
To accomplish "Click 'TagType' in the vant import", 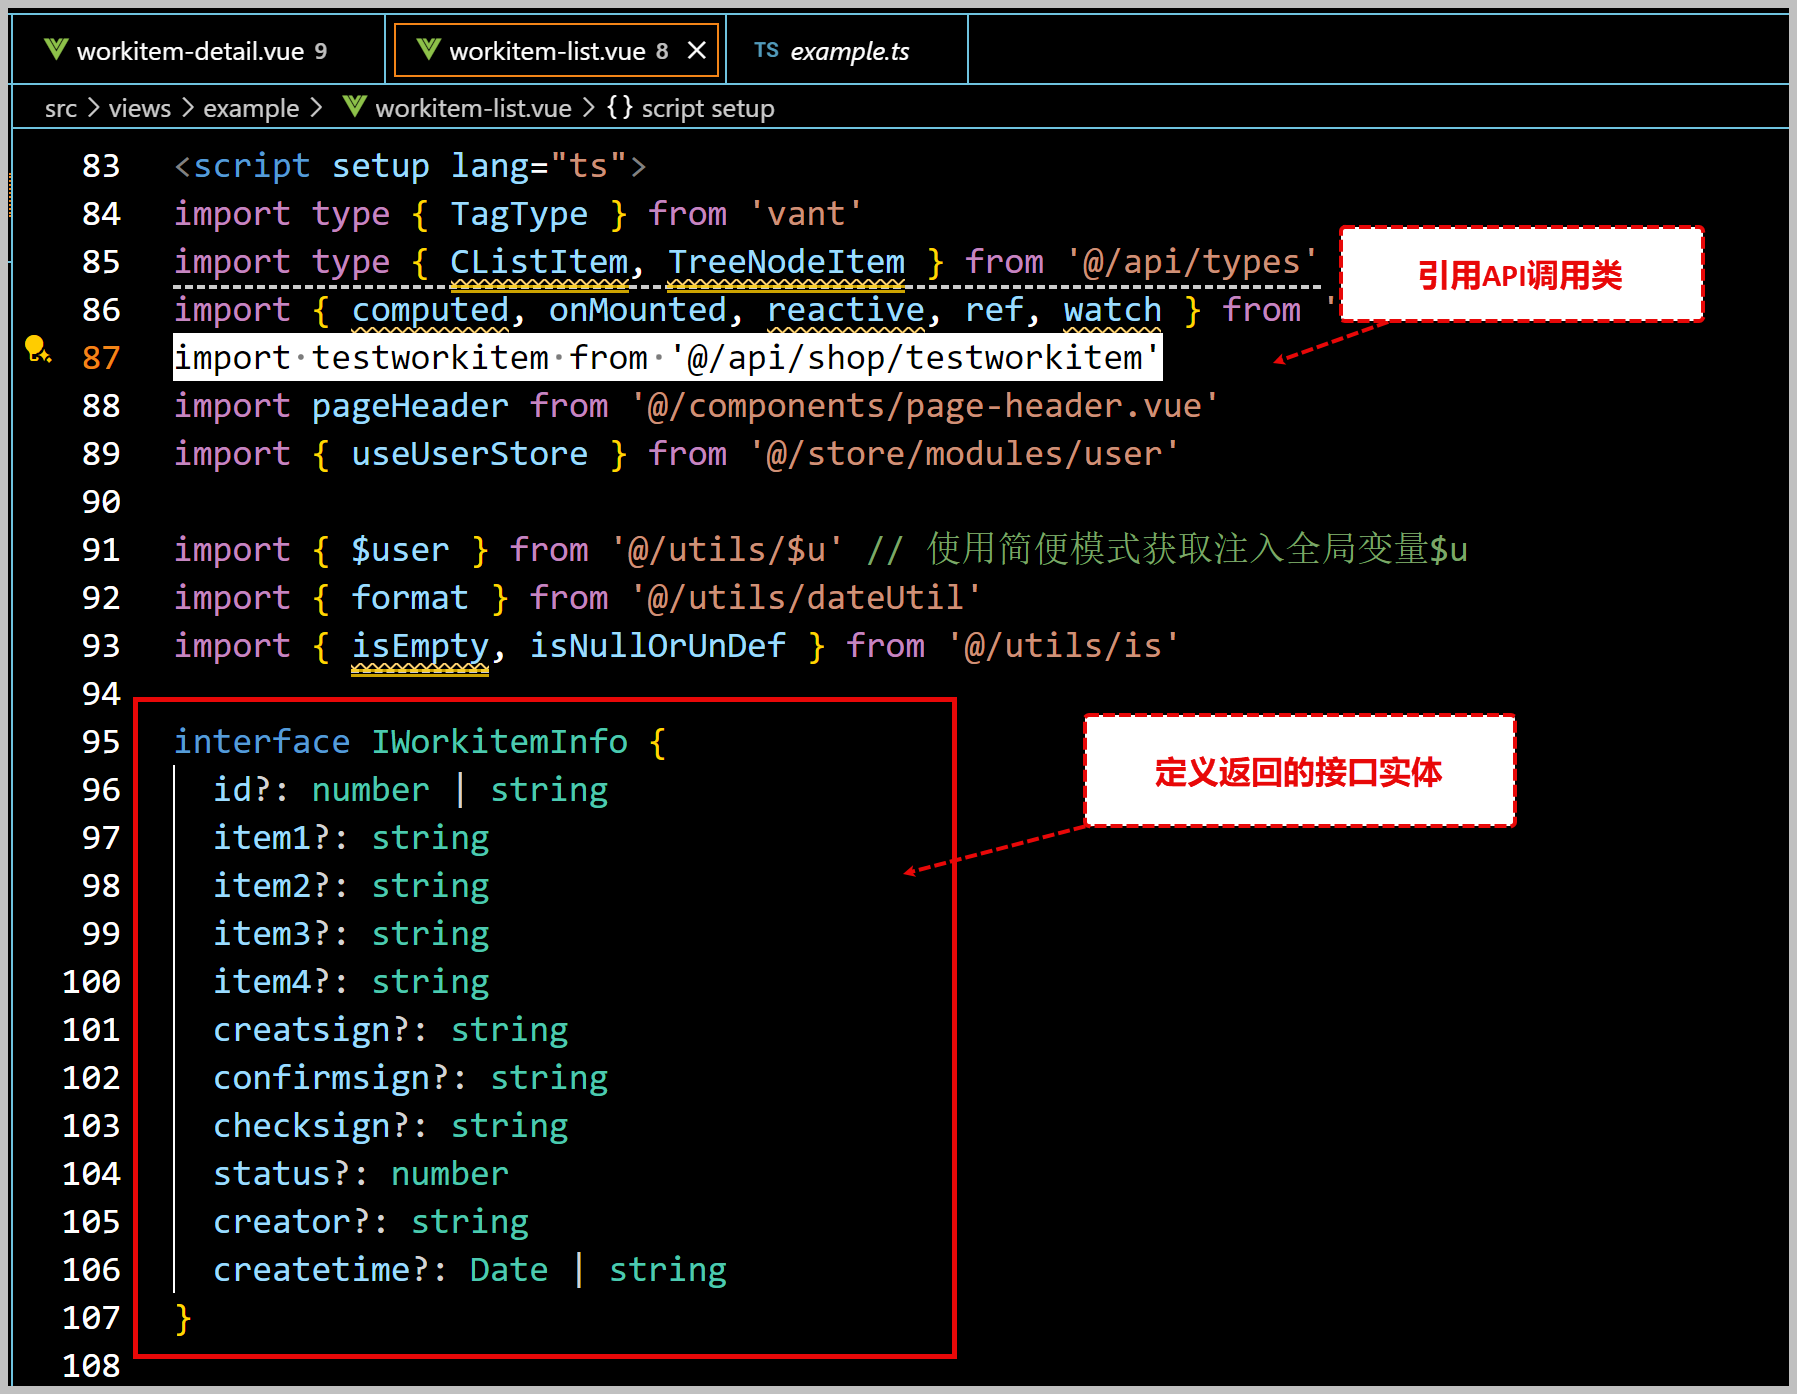I will tap(519, 214).
